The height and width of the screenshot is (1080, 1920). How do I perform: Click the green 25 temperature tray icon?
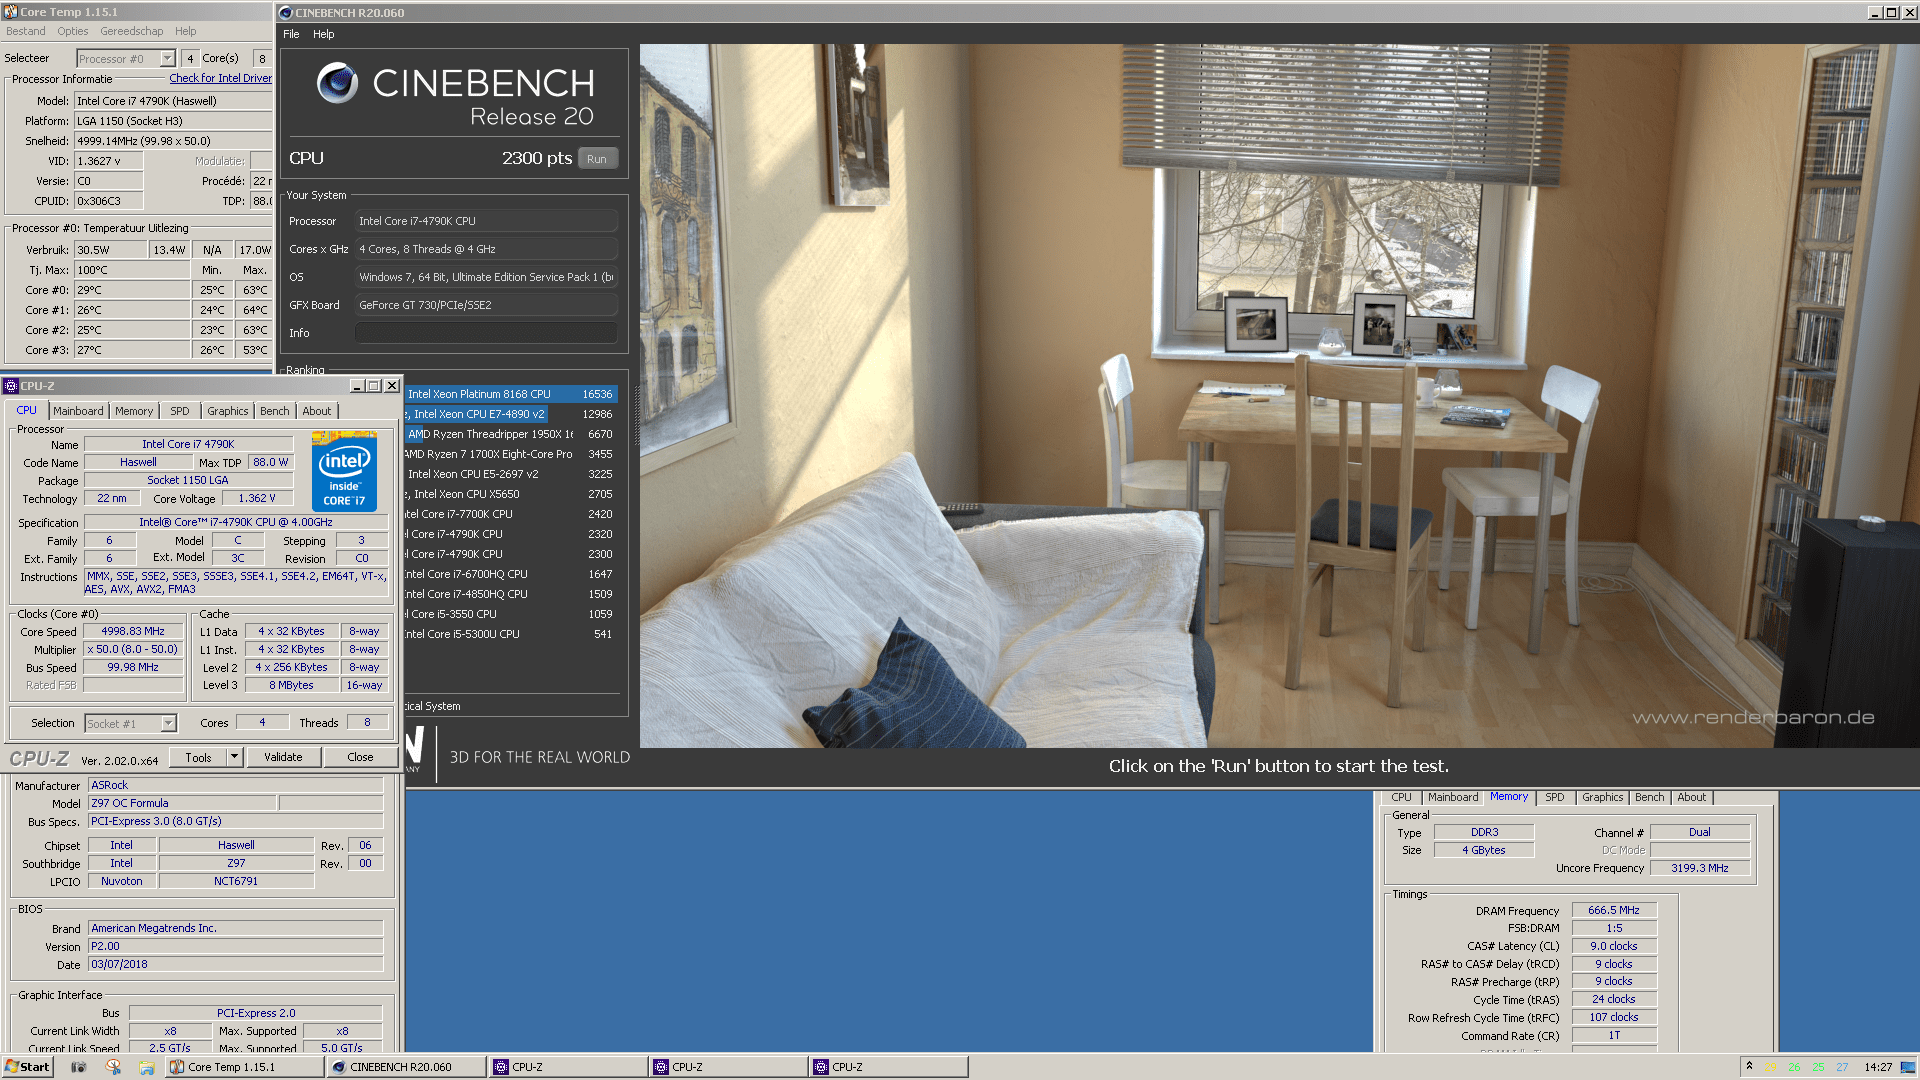[1818, 1067]
